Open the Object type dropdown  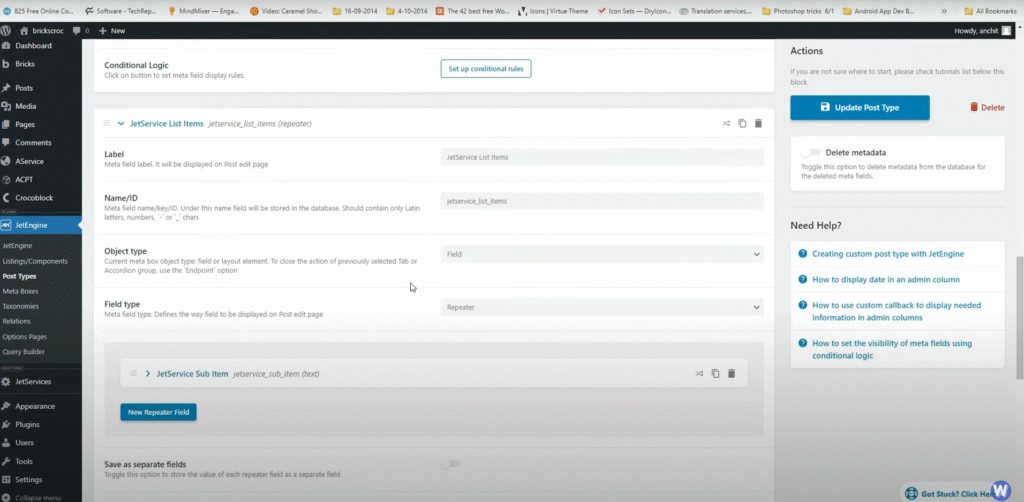tap(601, 254)
